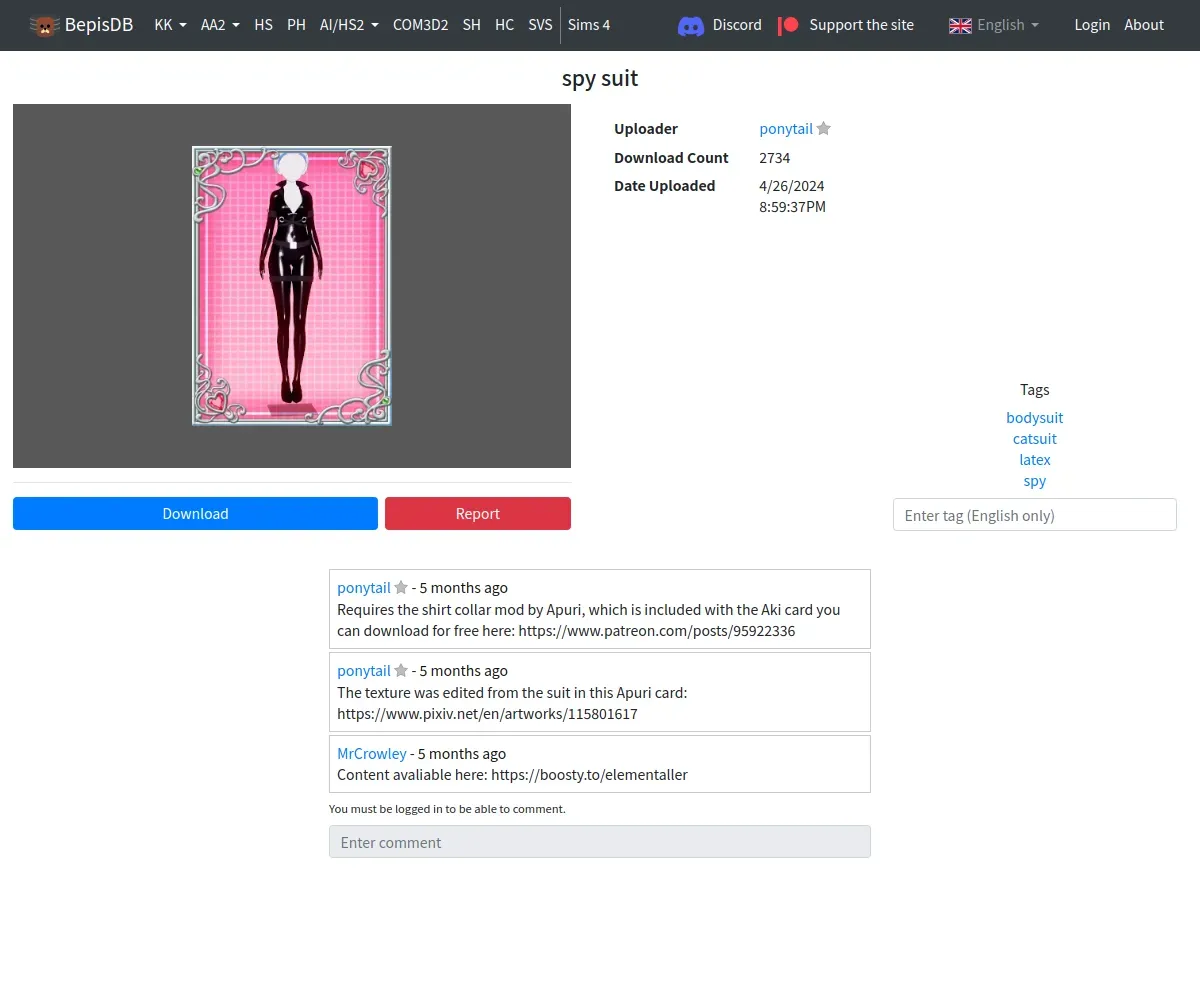
Task: Click the red Report button
Action: tap(478, 513)
